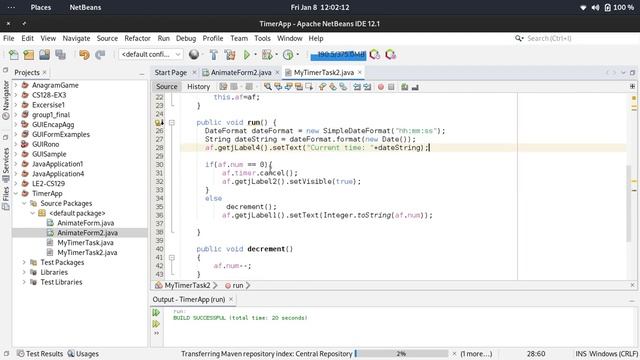The image size is (640, 360).
Task: Click the Debug Project toolbar icon
Action: click(x=267, y=55)
